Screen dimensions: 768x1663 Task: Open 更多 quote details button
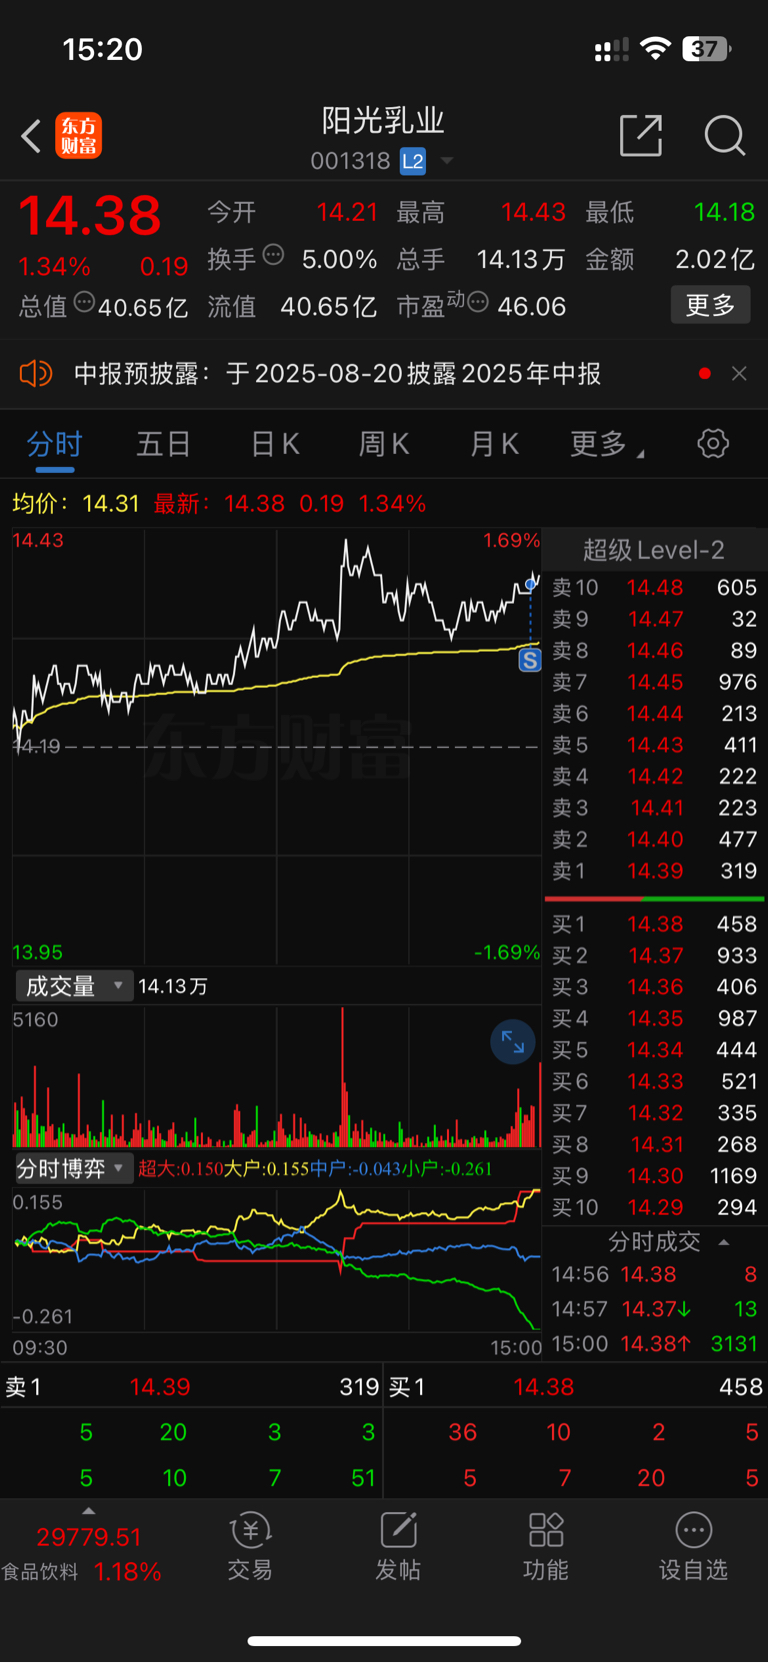tap(710, 305)
